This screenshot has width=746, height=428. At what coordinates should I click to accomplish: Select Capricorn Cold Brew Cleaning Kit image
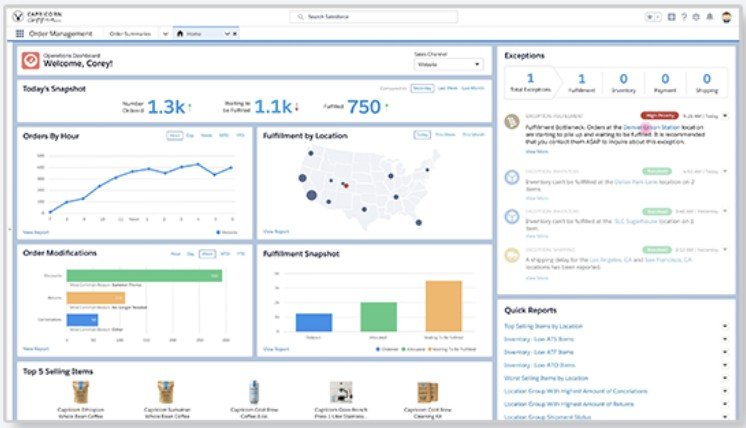[428, 393]
